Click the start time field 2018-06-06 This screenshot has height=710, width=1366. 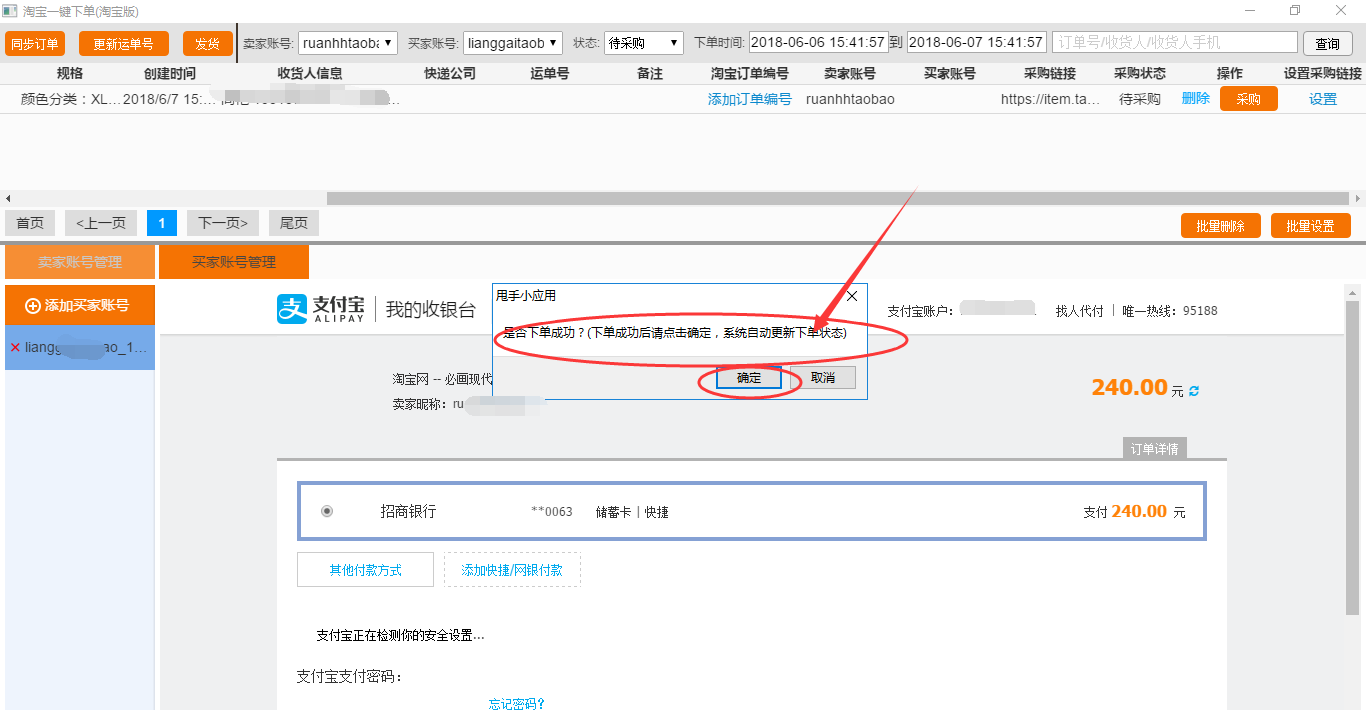(818, 43)
